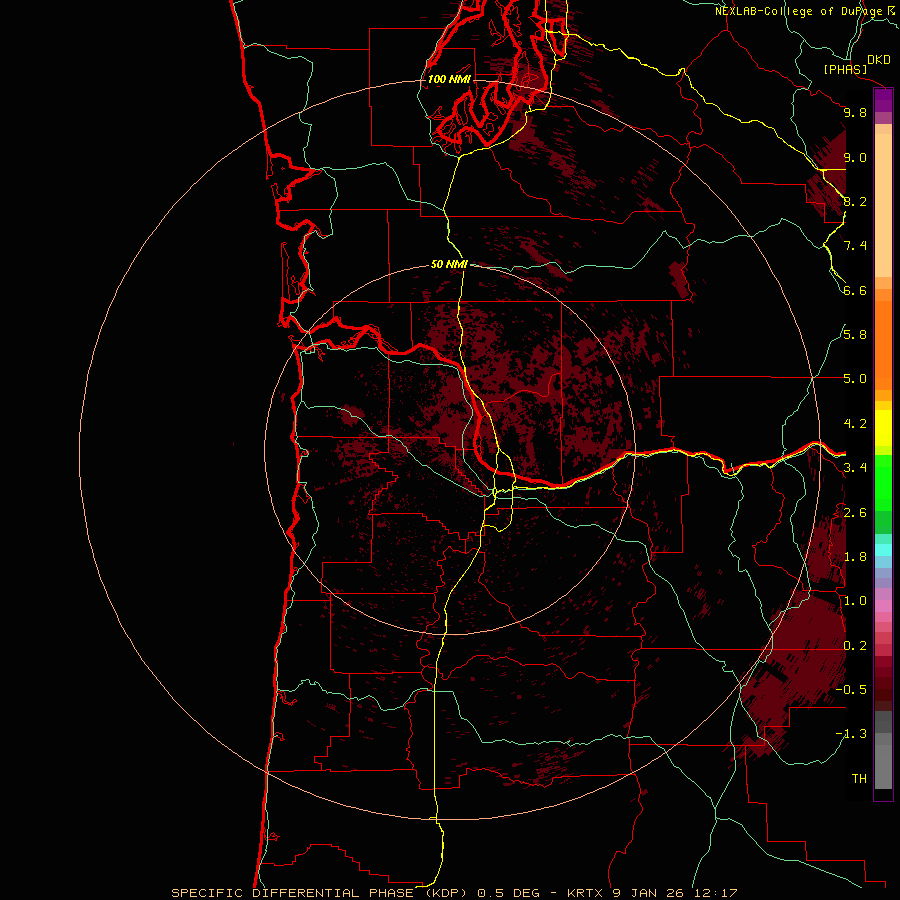
Task: Click the 7.4 scale value
Action: pos(855,246)
